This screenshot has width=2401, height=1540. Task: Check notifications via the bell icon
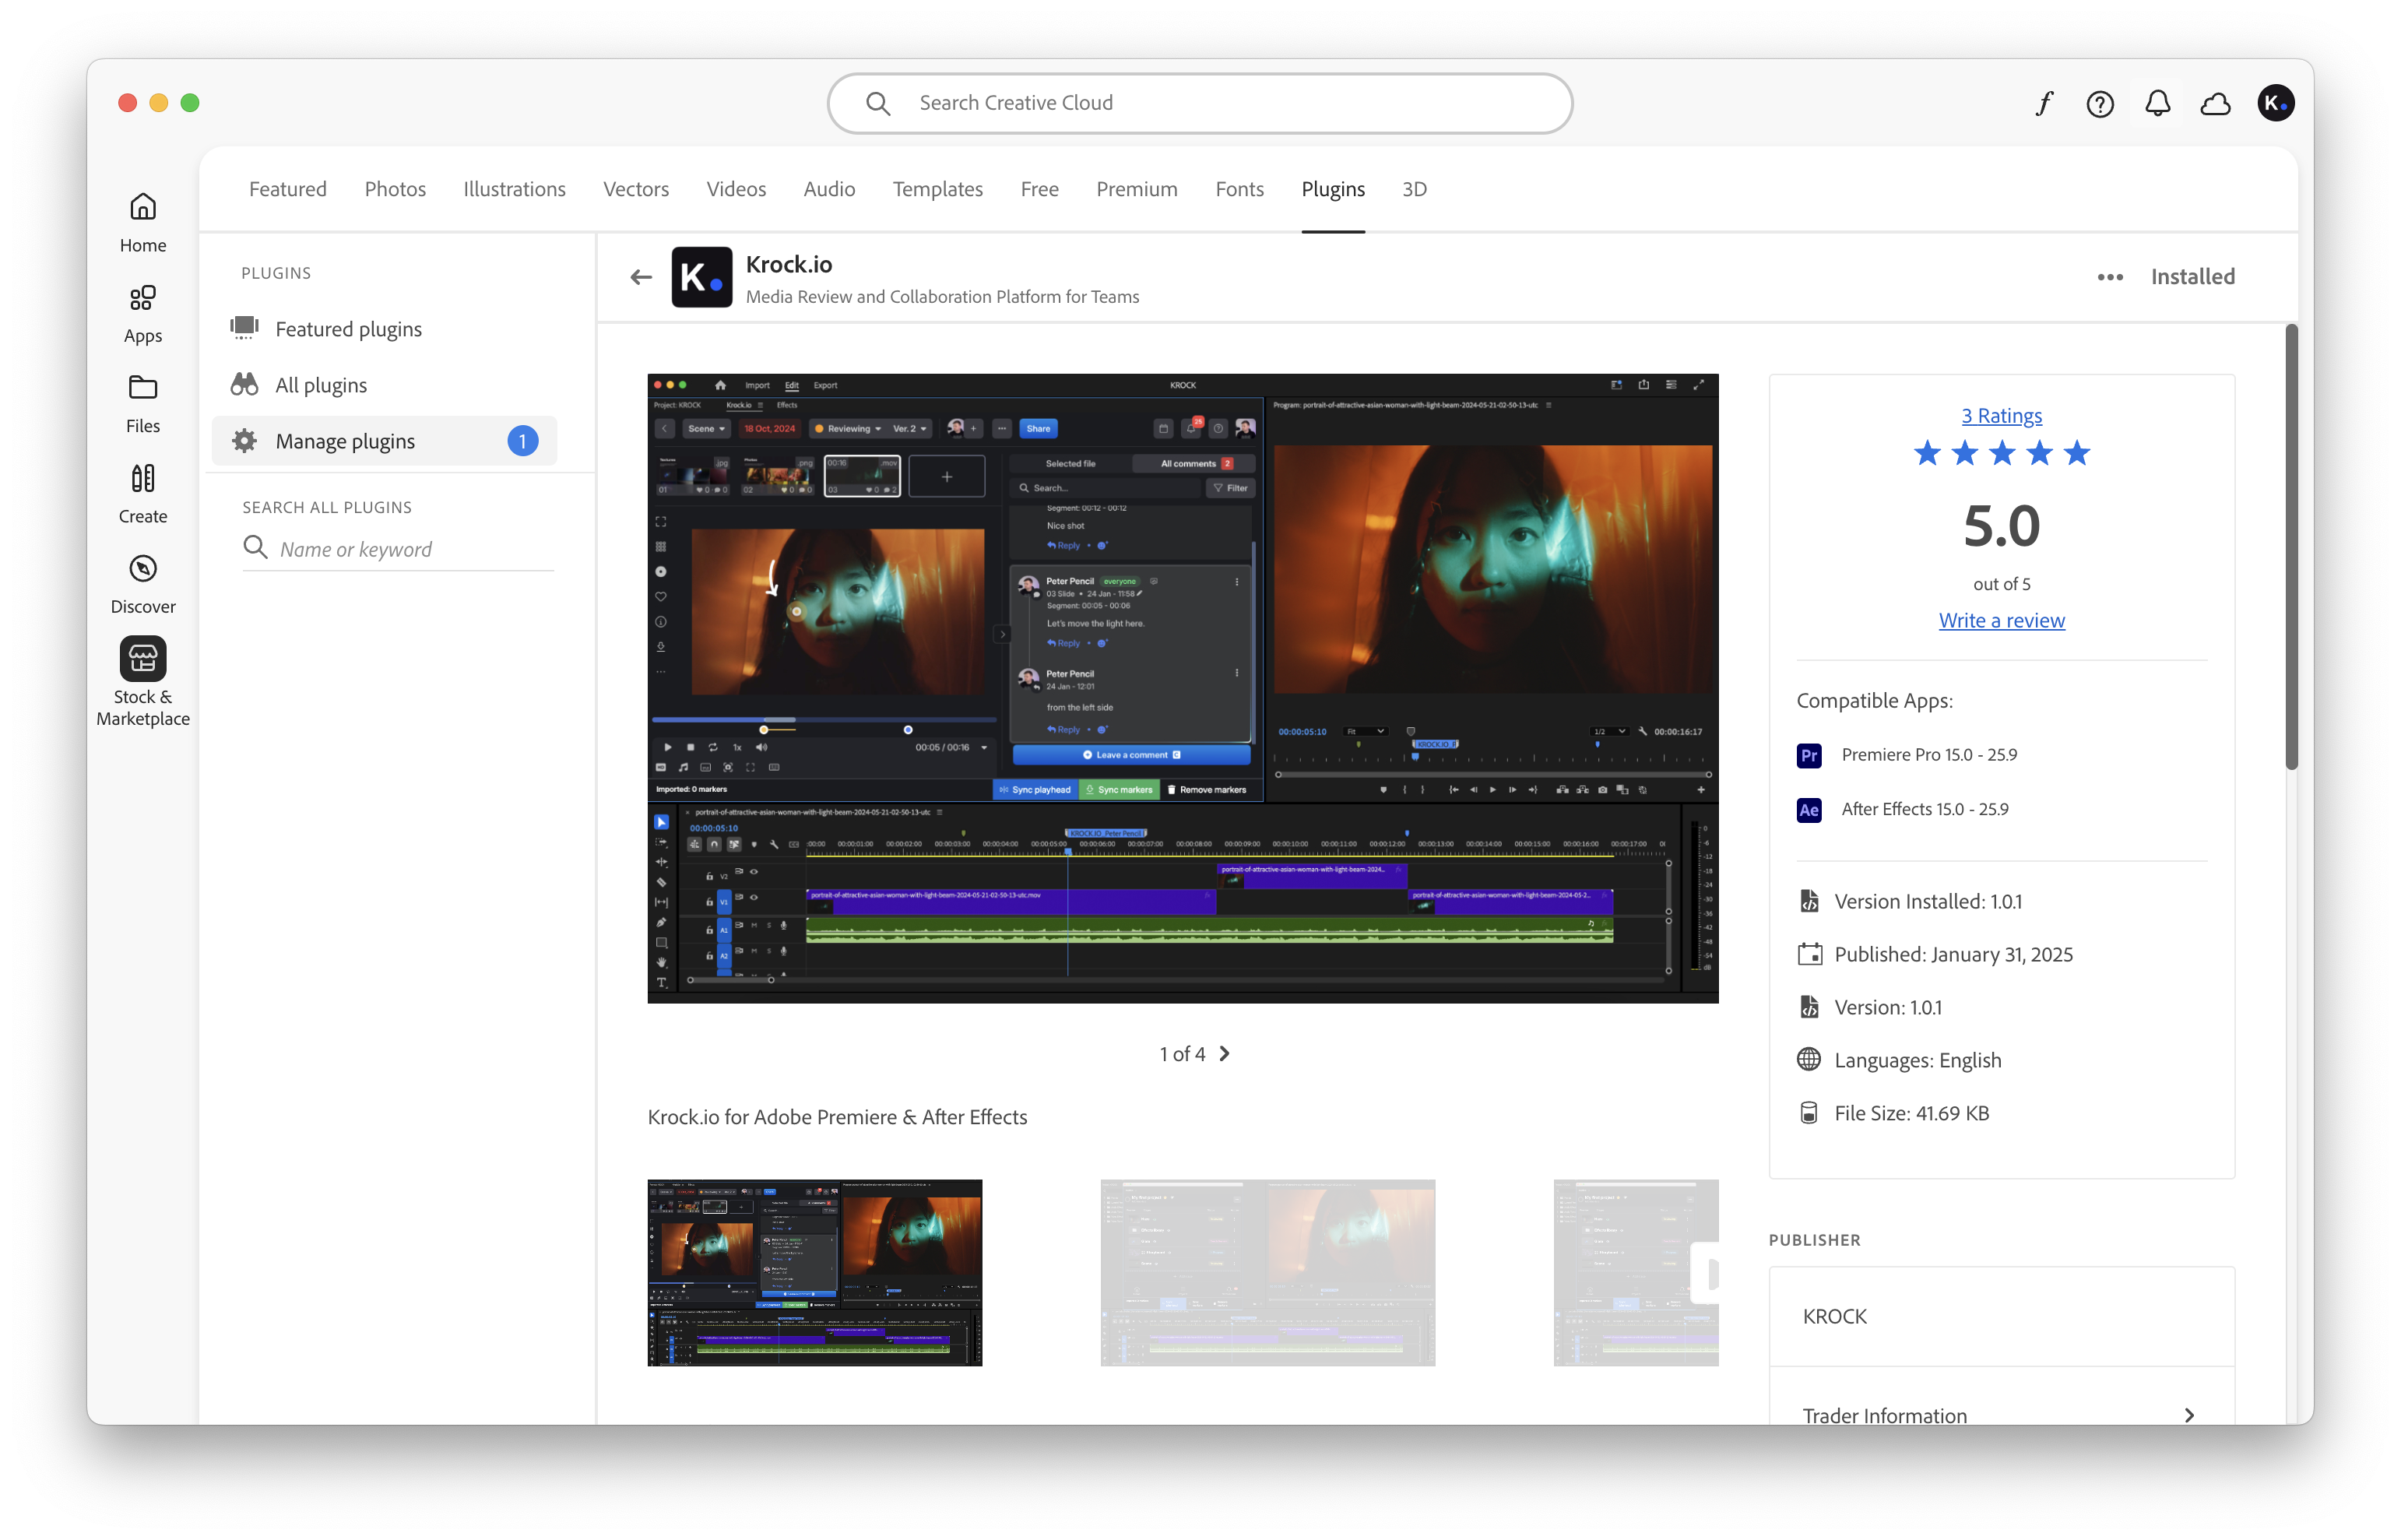2157,102
